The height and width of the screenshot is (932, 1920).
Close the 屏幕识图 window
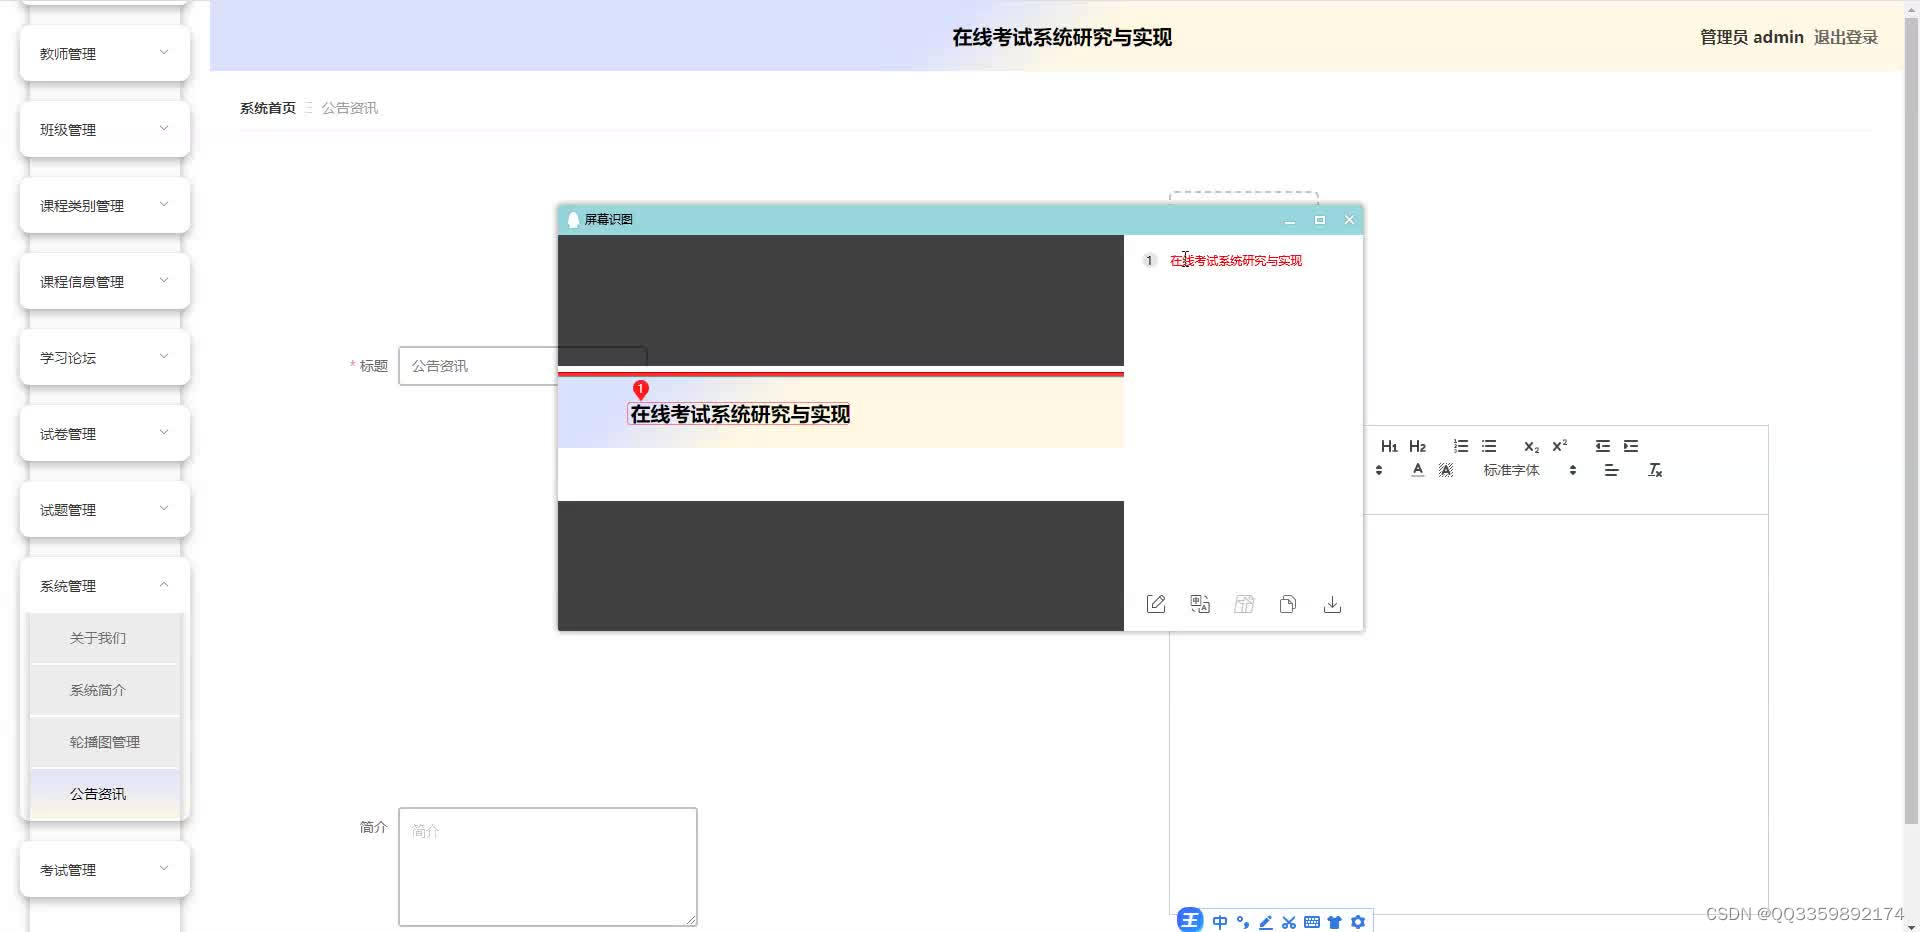(x=1350, y=220)
